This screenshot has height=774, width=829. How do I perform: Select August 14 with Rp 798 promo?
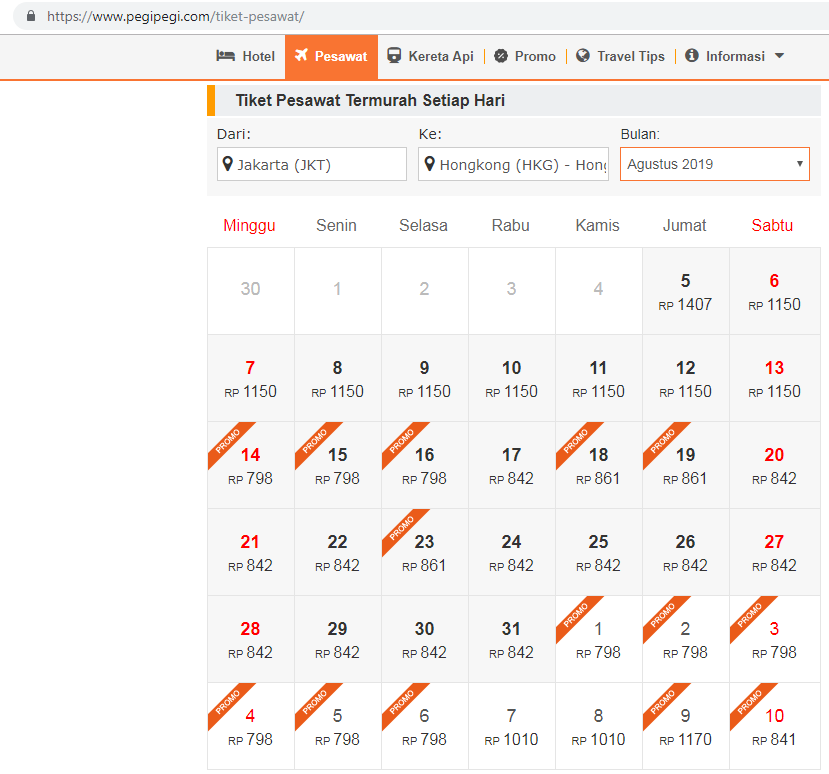click(x=250, y=466)
